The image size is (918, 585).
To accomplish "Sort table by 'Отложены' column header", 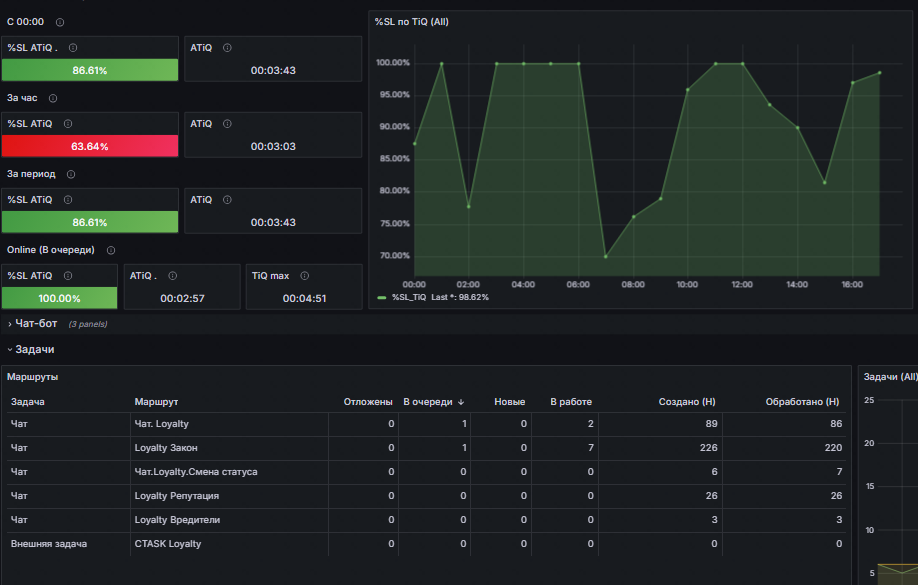I will click(x=368, y=402).
